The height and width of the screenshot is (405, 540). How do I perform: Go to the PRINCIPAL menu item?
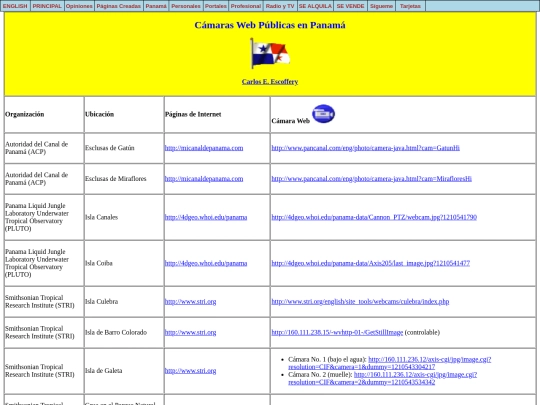tap(47, 6)
